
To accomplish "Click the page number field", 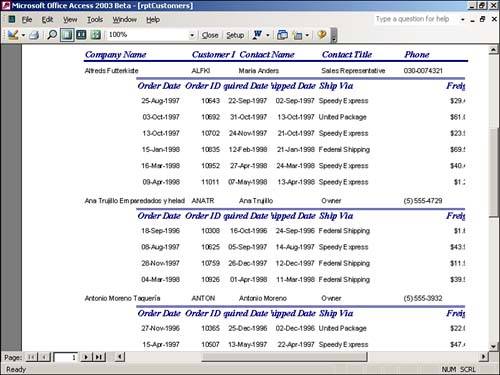I will point(66,357).
